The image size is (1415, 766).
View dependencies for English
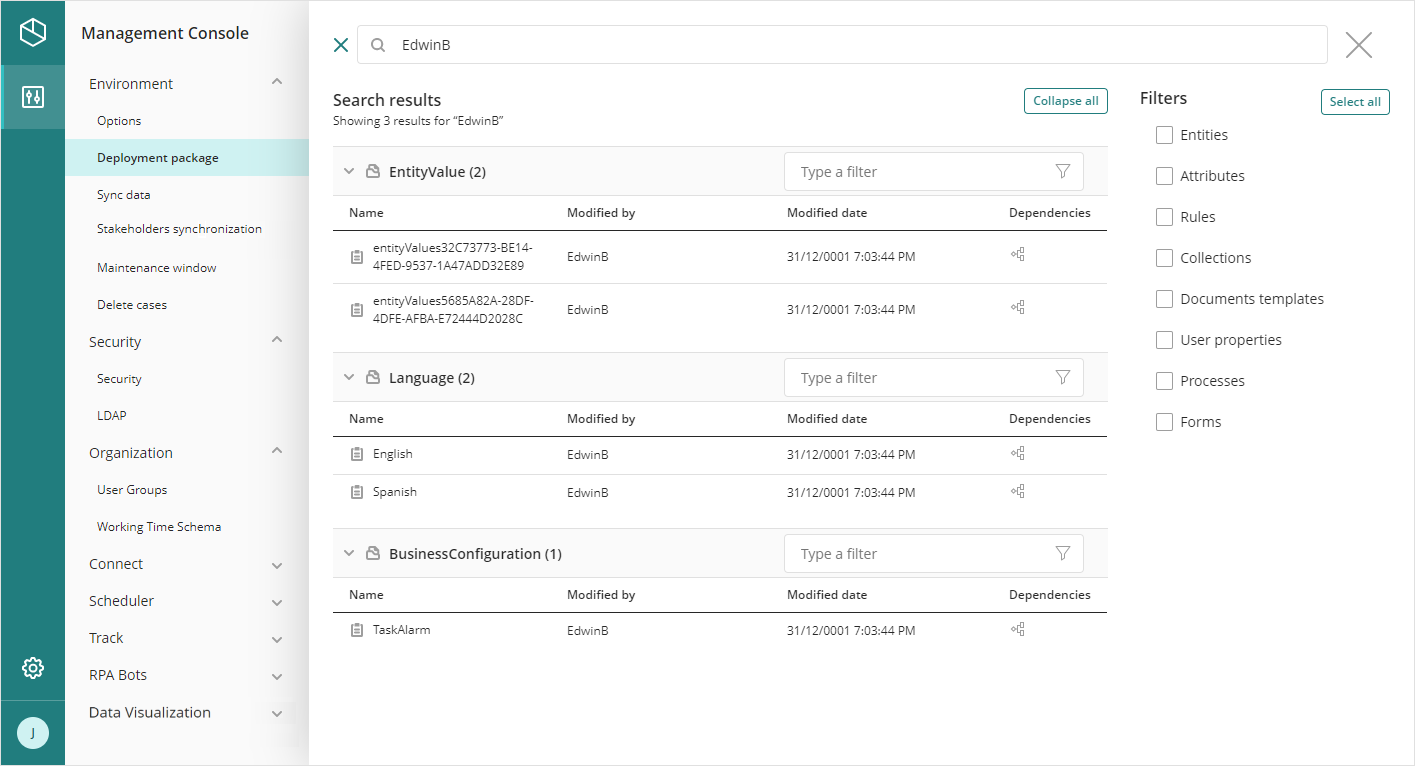(1018, 454)
